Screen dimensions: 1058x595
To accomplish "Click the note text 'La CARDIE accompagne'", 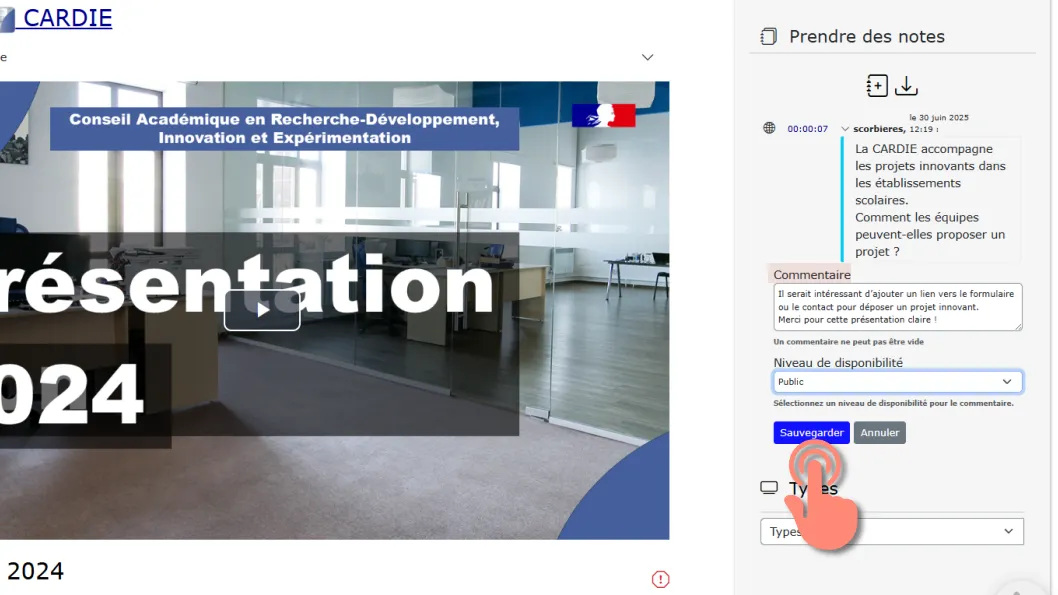I will pos(923,149).
